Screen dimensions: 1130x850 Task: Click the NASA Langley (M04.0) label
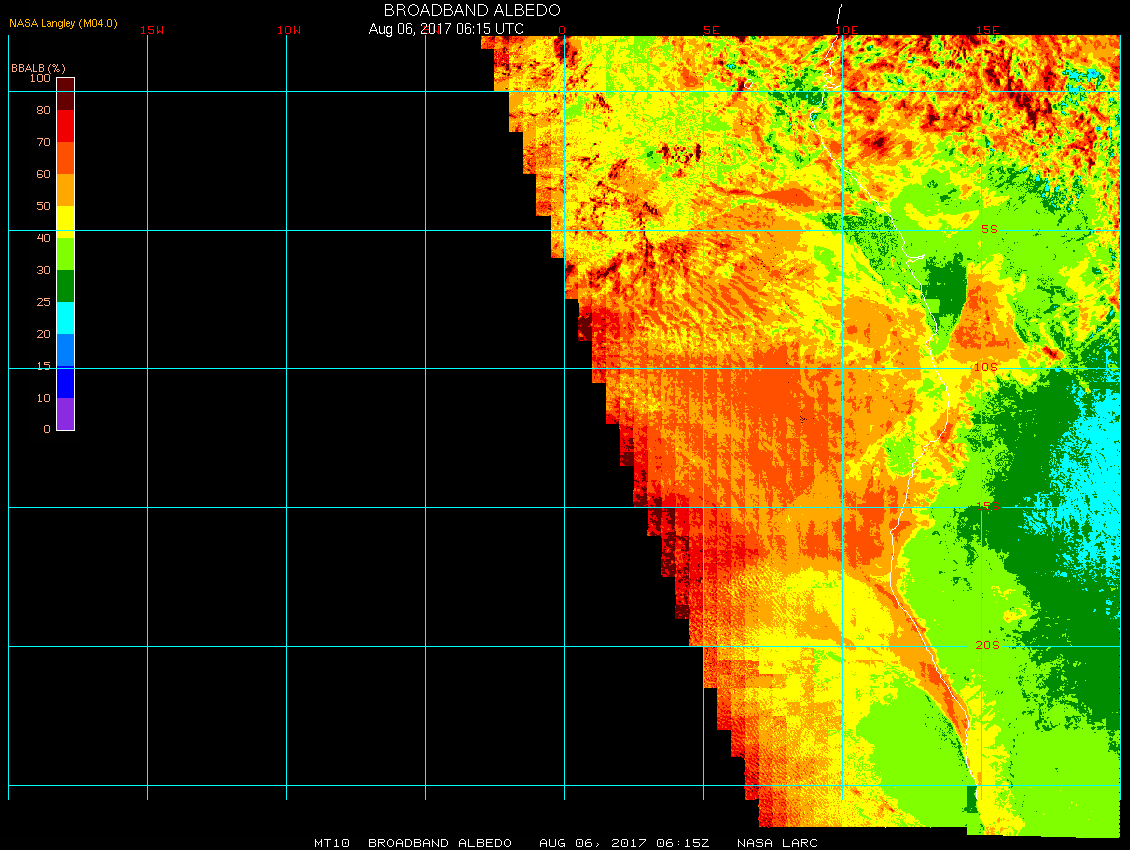[x=63, y=22]
